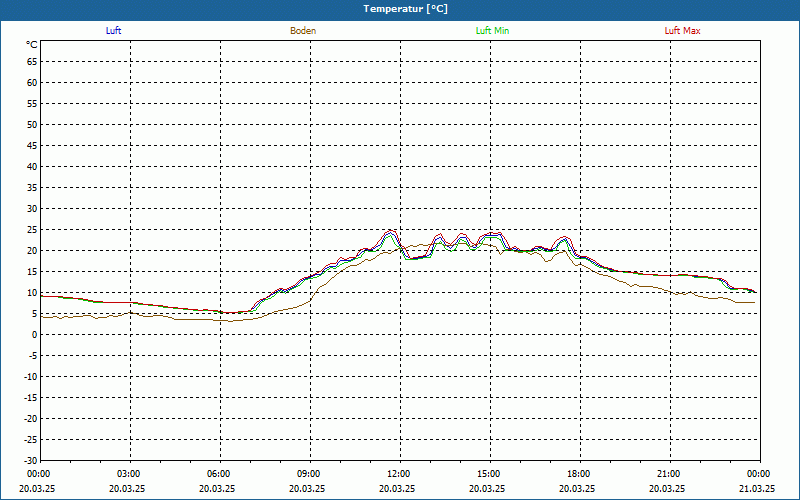Click the Luft legend label

(113, 31)
